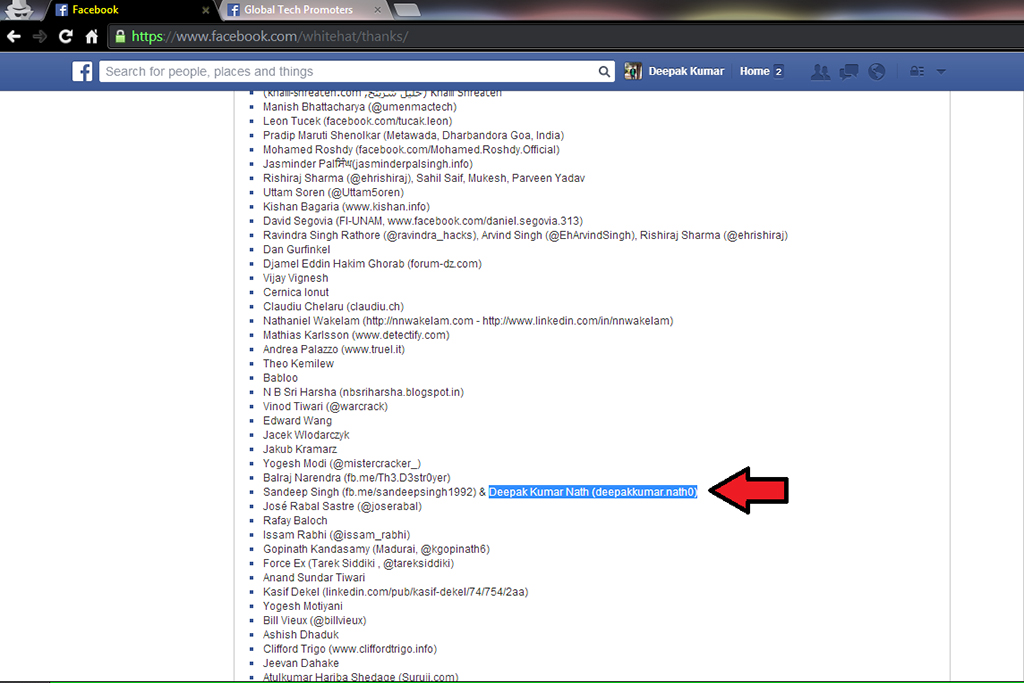Click Vijay Vignesh entry
The image size is (1024, 683).
click(x=296, y=278)
